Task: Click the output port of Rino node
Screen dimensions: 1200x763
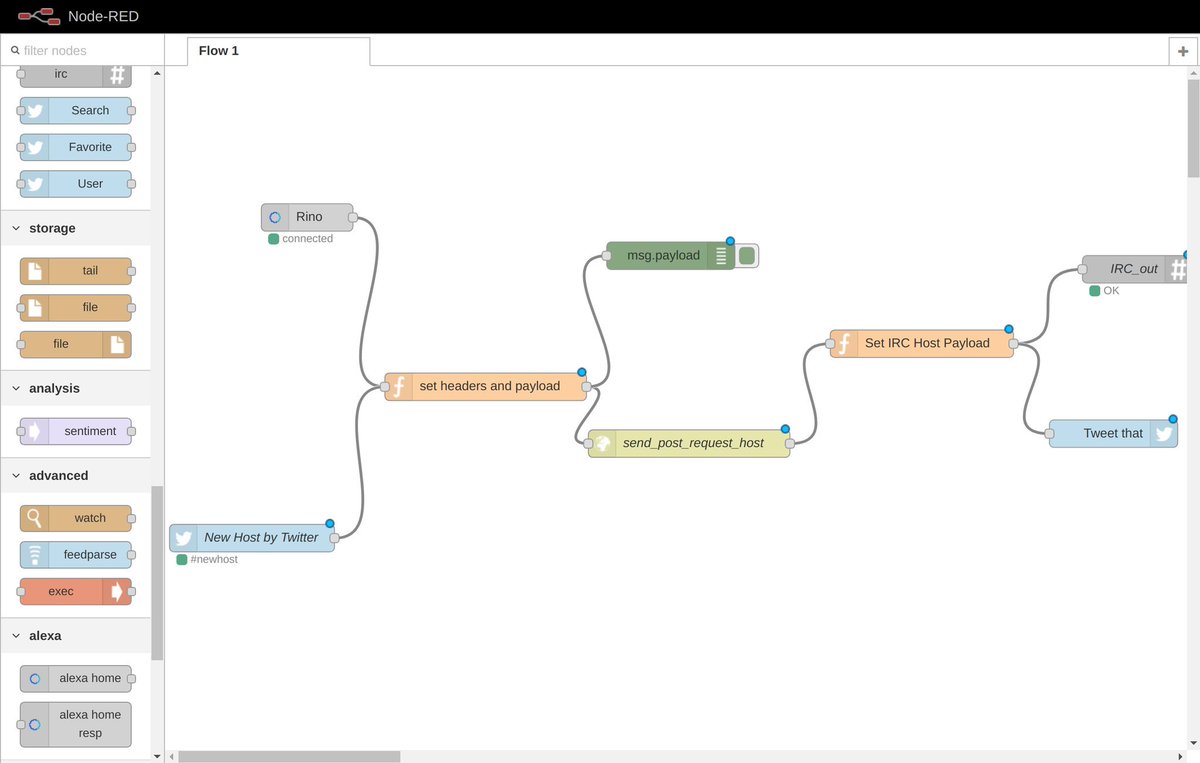Action: tap(353, 217)
